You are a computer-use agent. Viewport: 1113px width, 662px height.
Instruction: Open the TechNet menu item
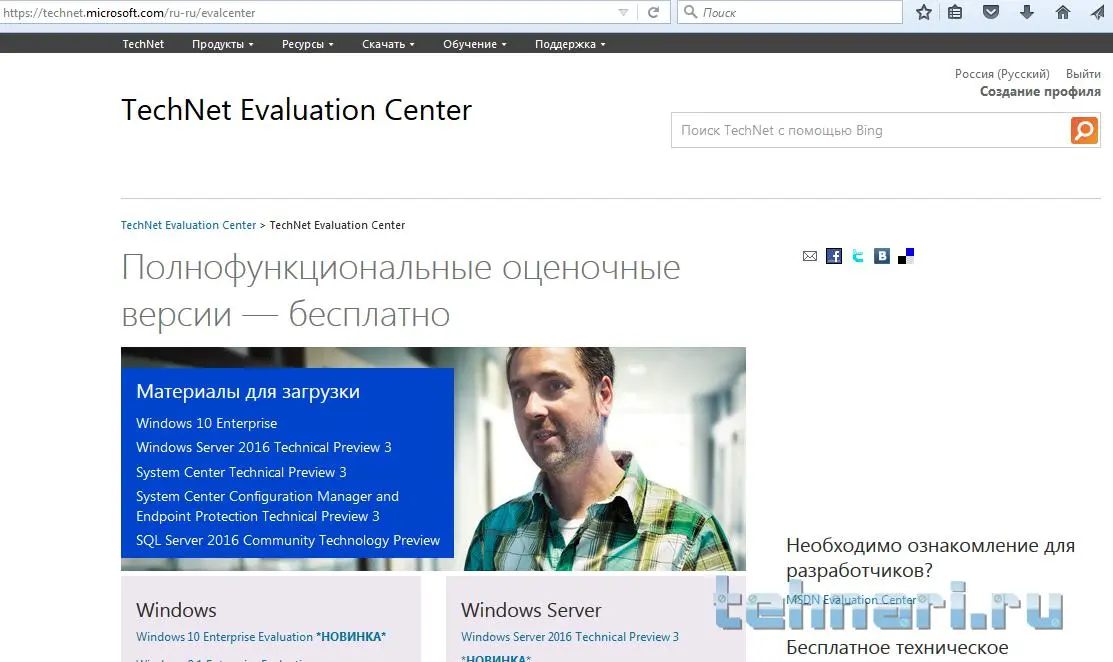tap(143, 44)
